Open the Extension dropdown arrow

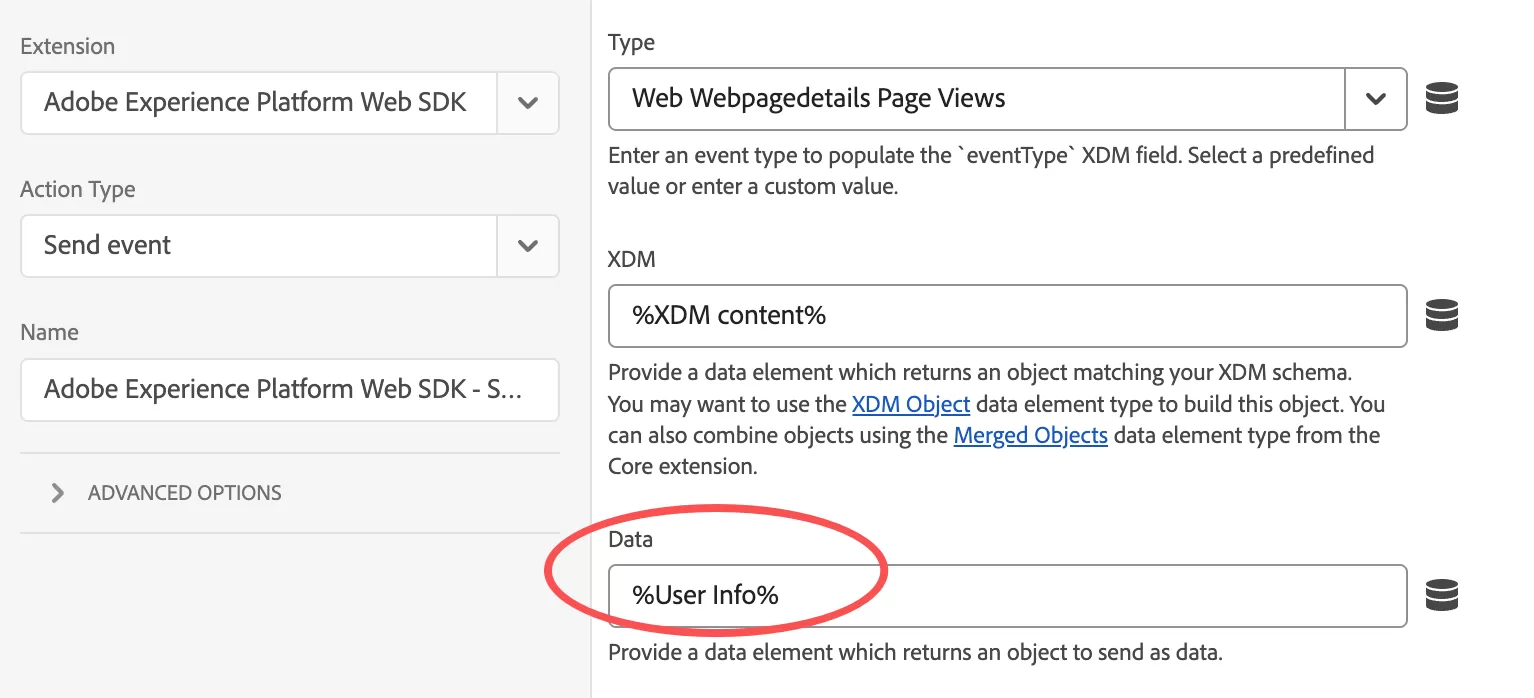(528, 102)
